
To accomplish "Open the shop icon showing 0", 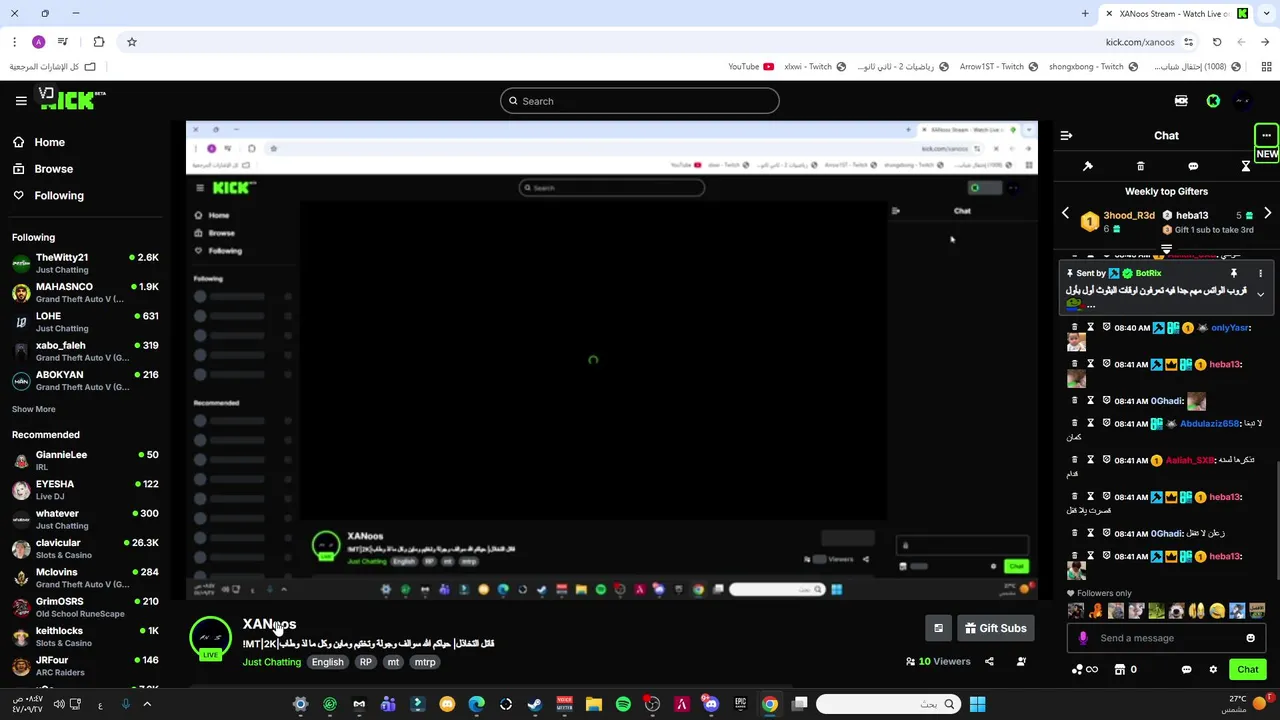I will pos(1125,670).
